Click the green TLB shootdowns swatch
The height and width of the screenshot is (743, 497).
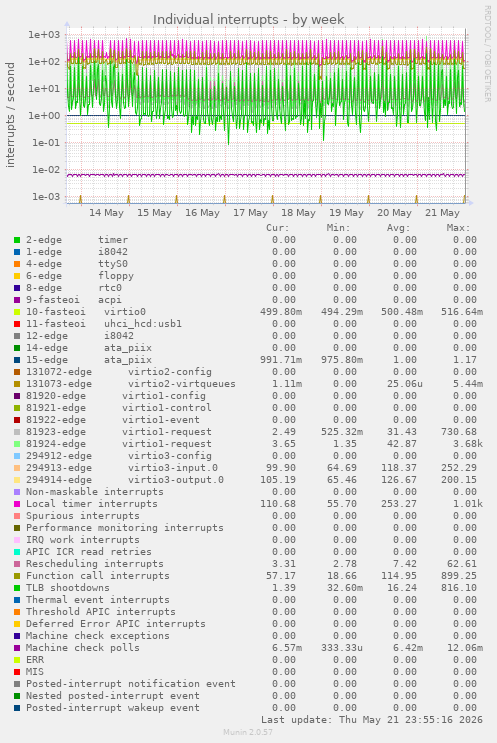click(x=17, y=588)
